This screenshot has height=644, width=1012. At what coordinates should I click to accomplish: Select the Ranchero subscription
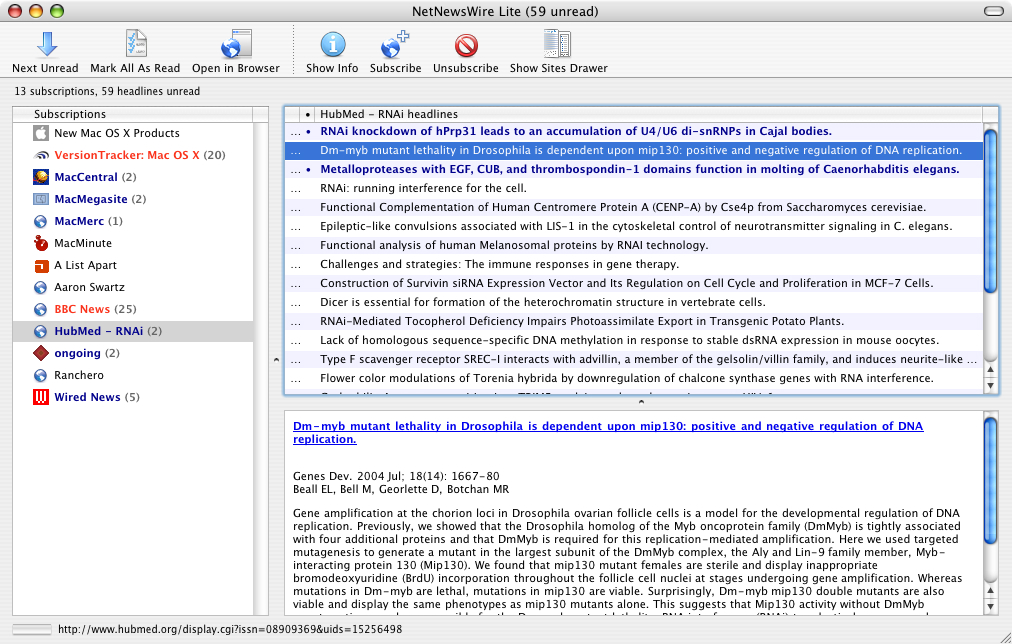(133, 374)
